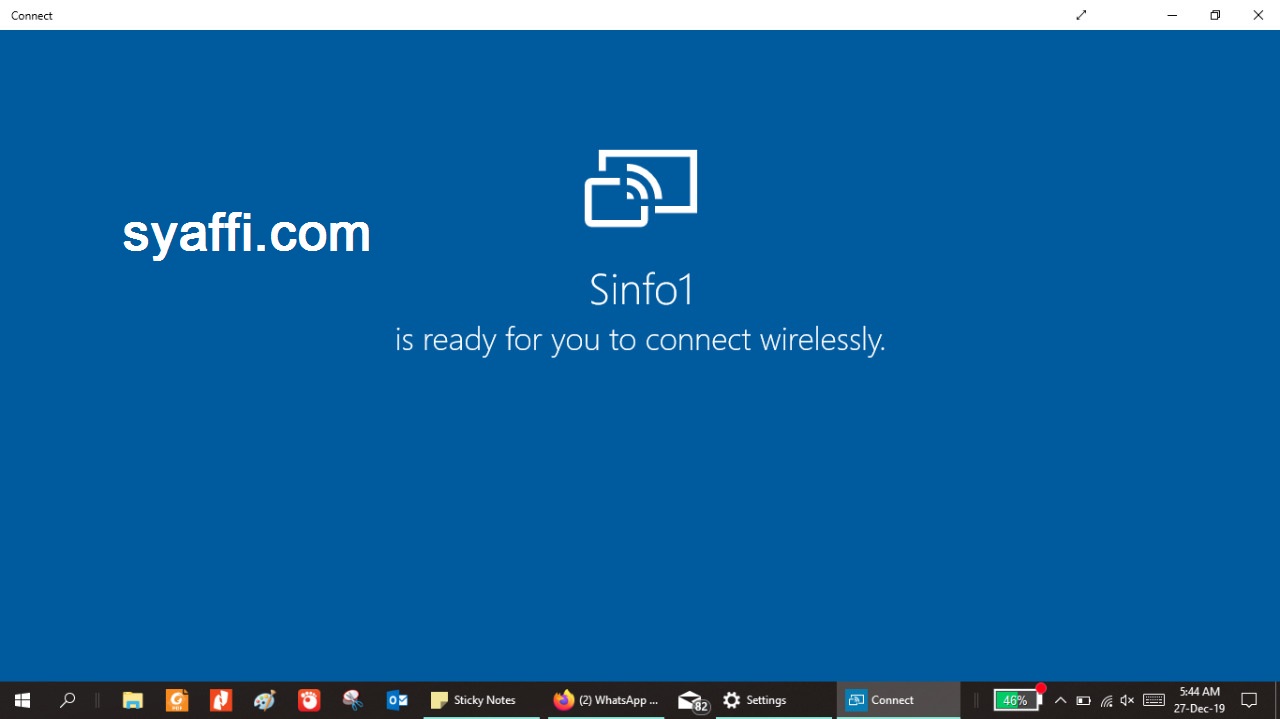The image size is (1280, 719).
Task: Select the Connect taskbar button
Action: 898,700
